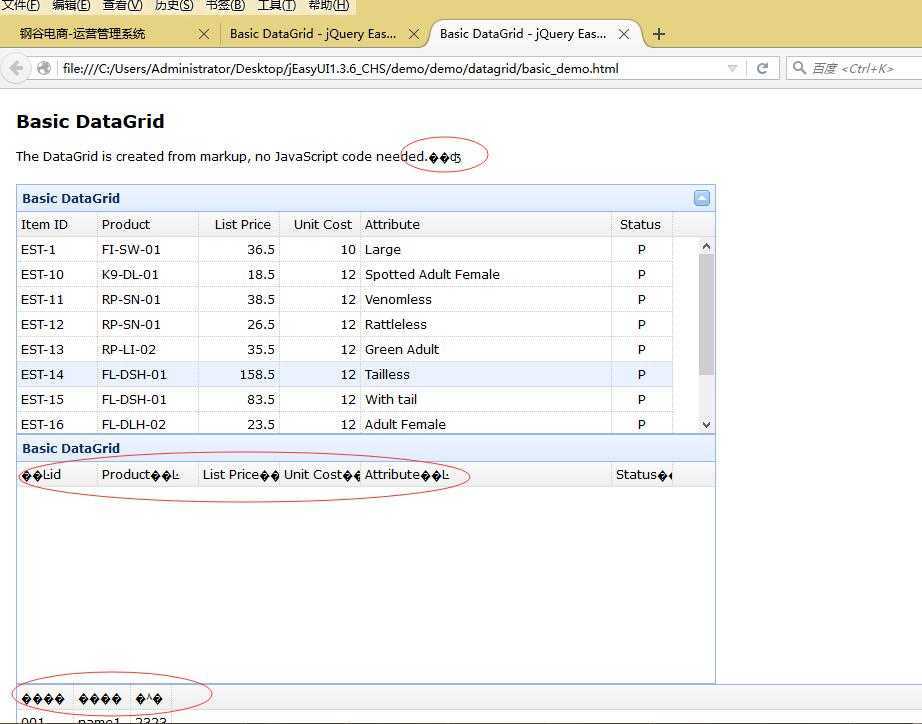
Task: Close the active Basic DataGrid tab
Action: click(x=624, y=34)
